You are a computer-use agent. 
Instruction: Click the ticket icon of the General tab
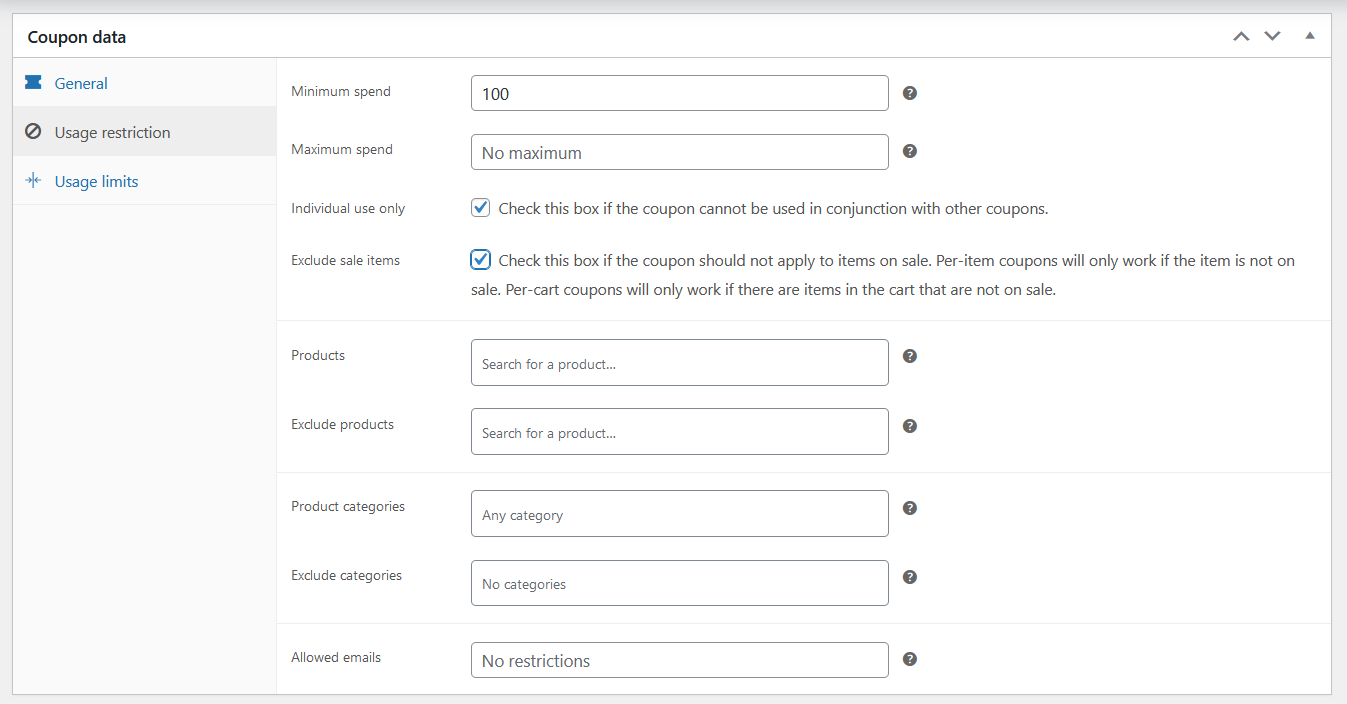tap(33, 83)
